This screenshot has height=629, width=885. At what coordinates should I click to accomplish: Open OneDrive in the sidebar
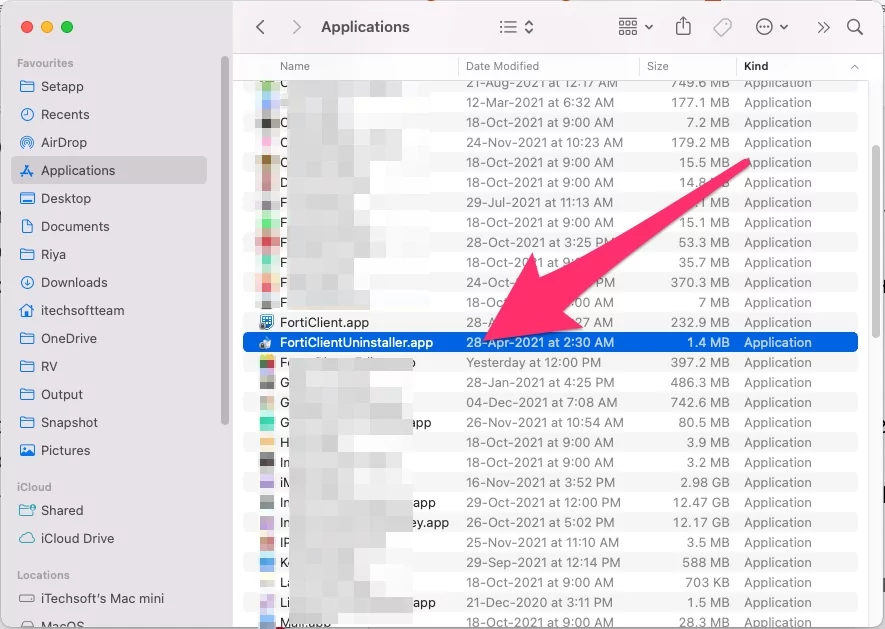(x=109, y=339)
